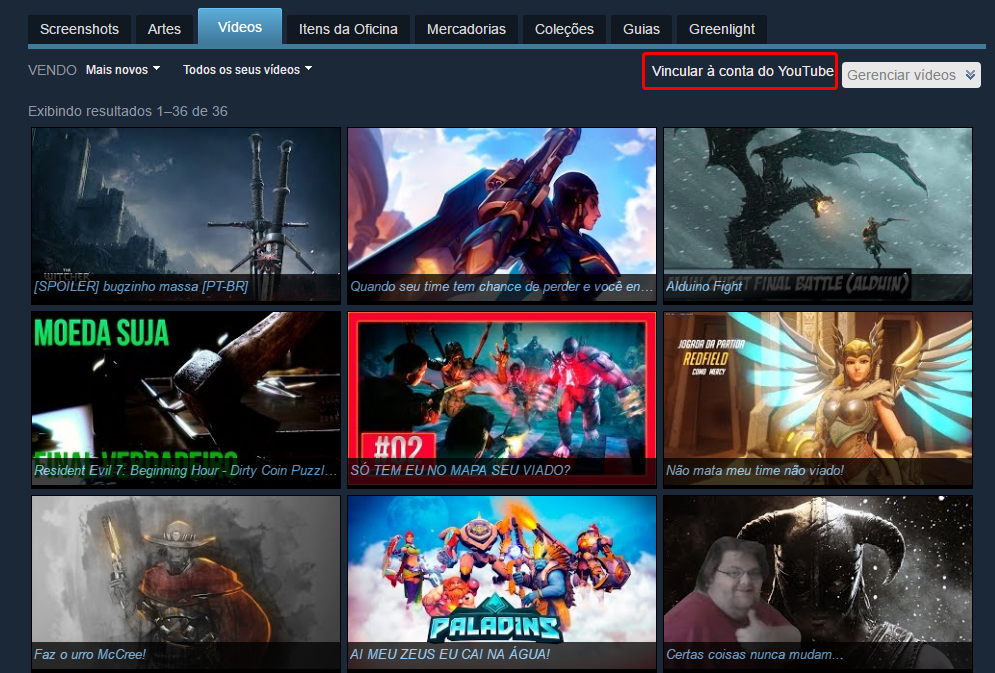Viewport: 995px width, 673px height.
Task: Open the Coleções tab
Action: pyautogui.click(x=564, y=29)
